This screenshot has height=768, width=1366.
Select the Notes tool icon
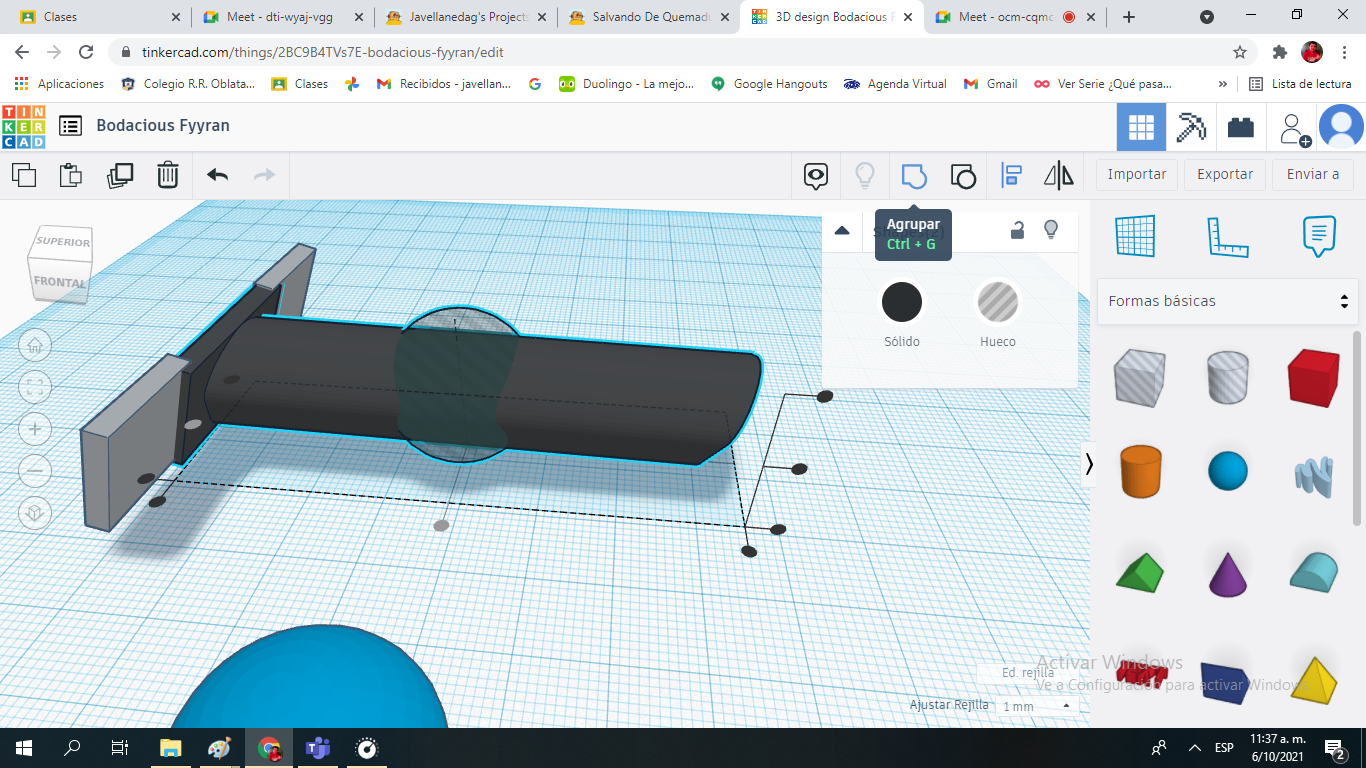tap(1319, 237)
